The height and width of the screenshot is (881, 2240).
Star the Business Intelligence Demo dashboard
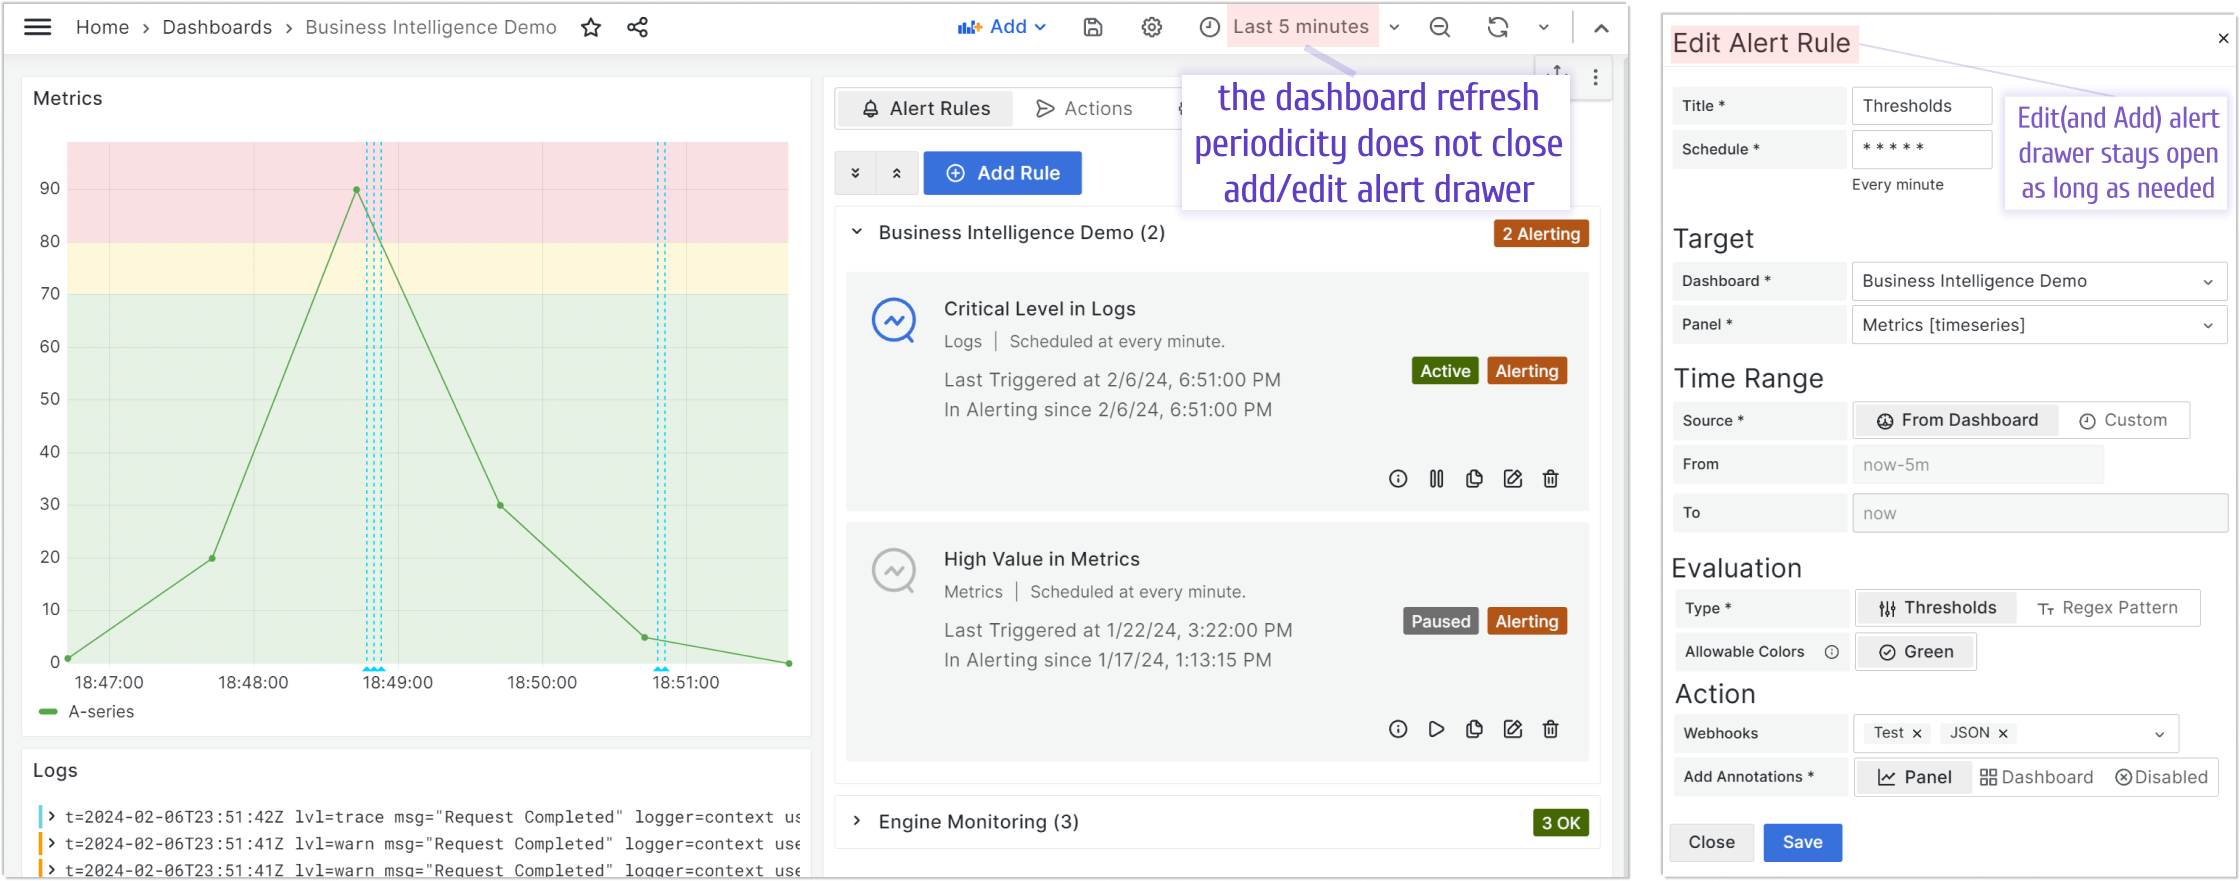pyautogui.click(x=591, y=27)
